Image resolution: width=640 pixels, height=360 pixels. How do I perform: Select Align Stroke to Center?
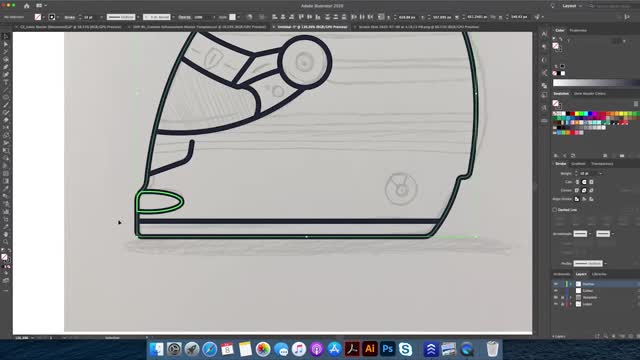[577, 199]
